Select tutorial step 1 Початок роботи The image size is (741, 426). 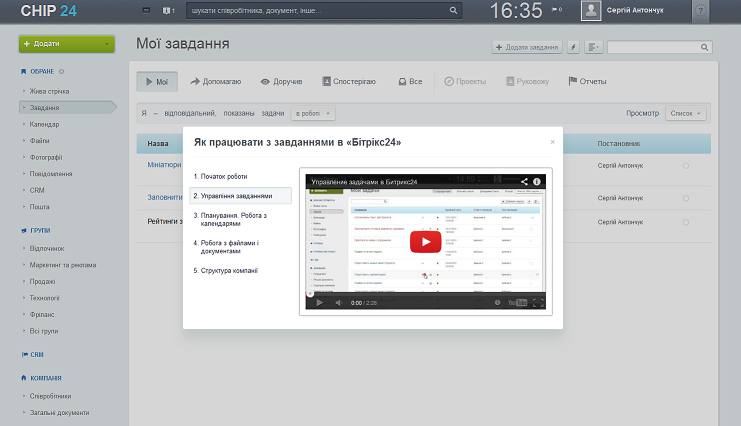click(x=220, y=176)
